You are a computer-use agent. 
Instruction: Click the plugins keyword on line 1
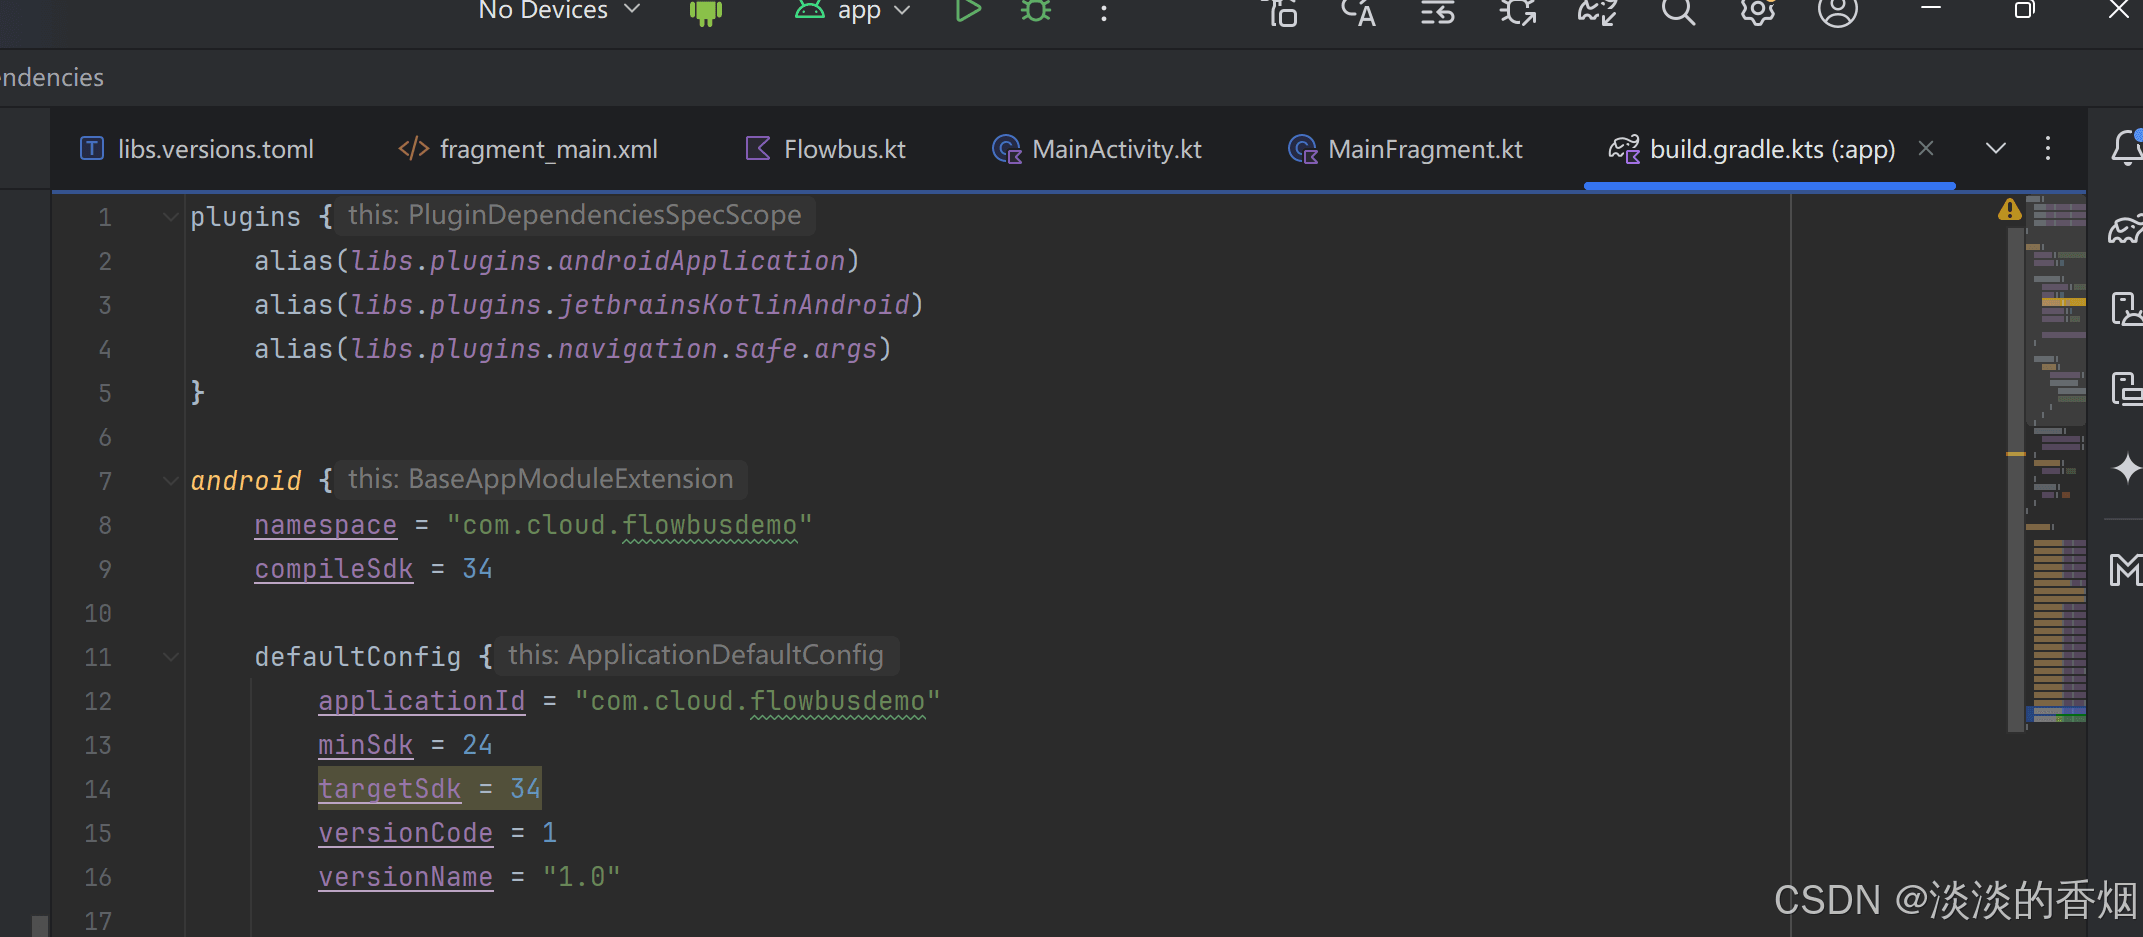coord(245,217)
